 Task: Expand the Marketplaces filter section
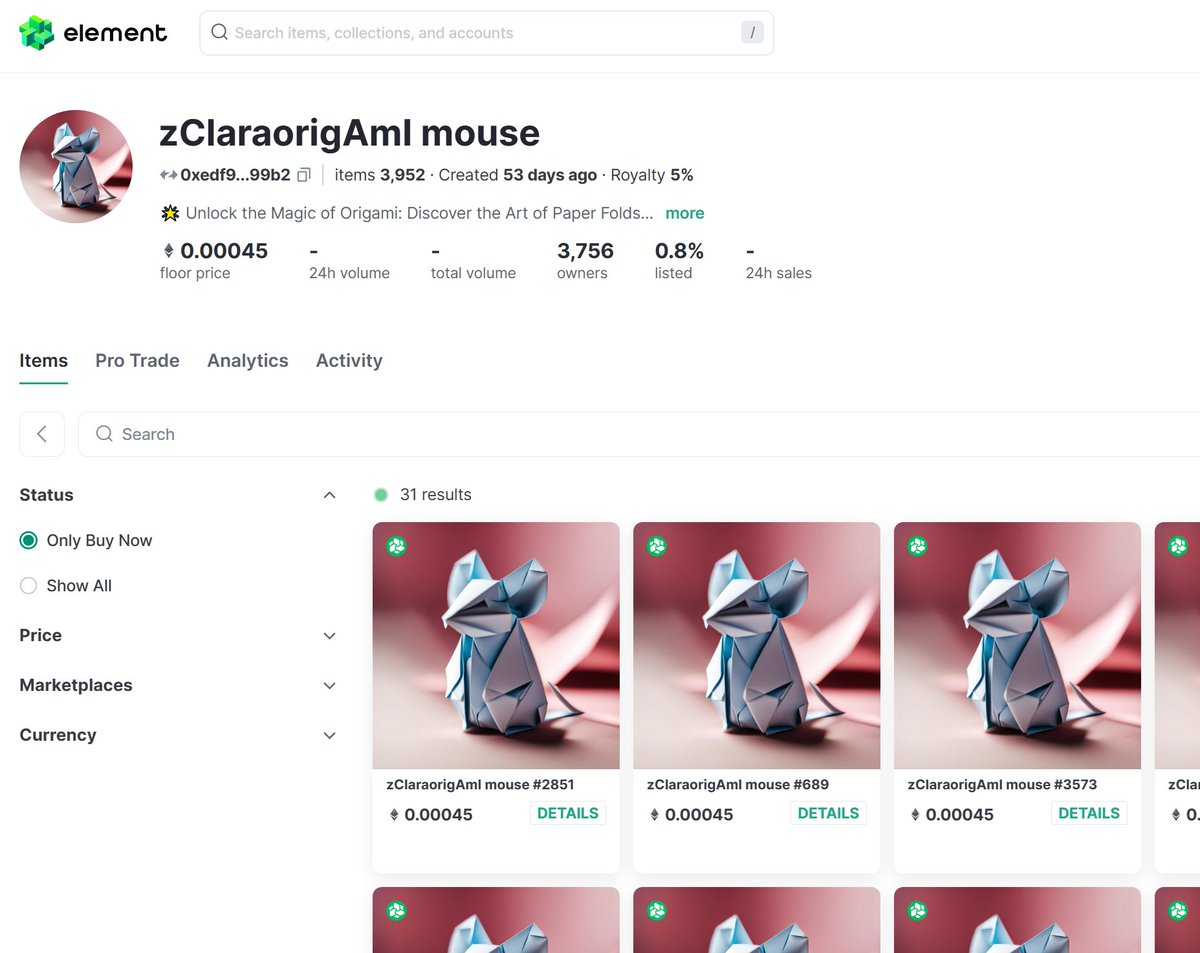[x=330, y=686]
